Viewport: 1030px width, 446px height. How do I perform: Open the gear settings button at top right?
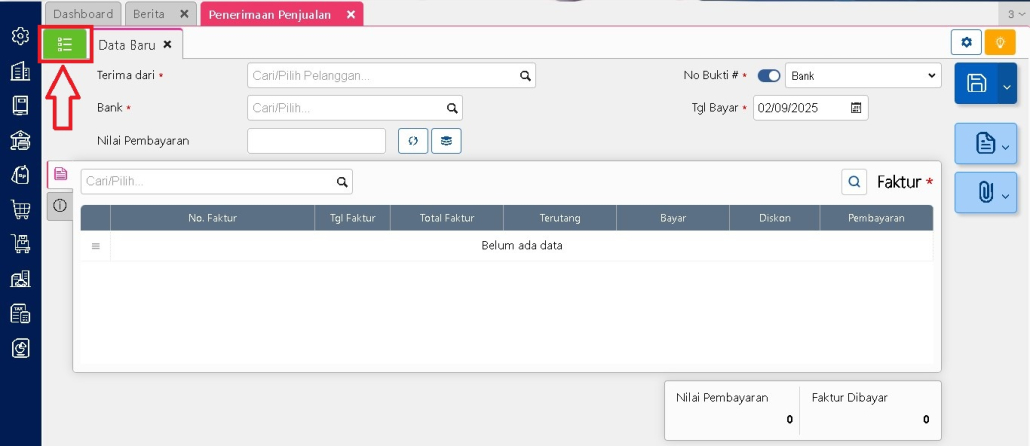(965, 43)
